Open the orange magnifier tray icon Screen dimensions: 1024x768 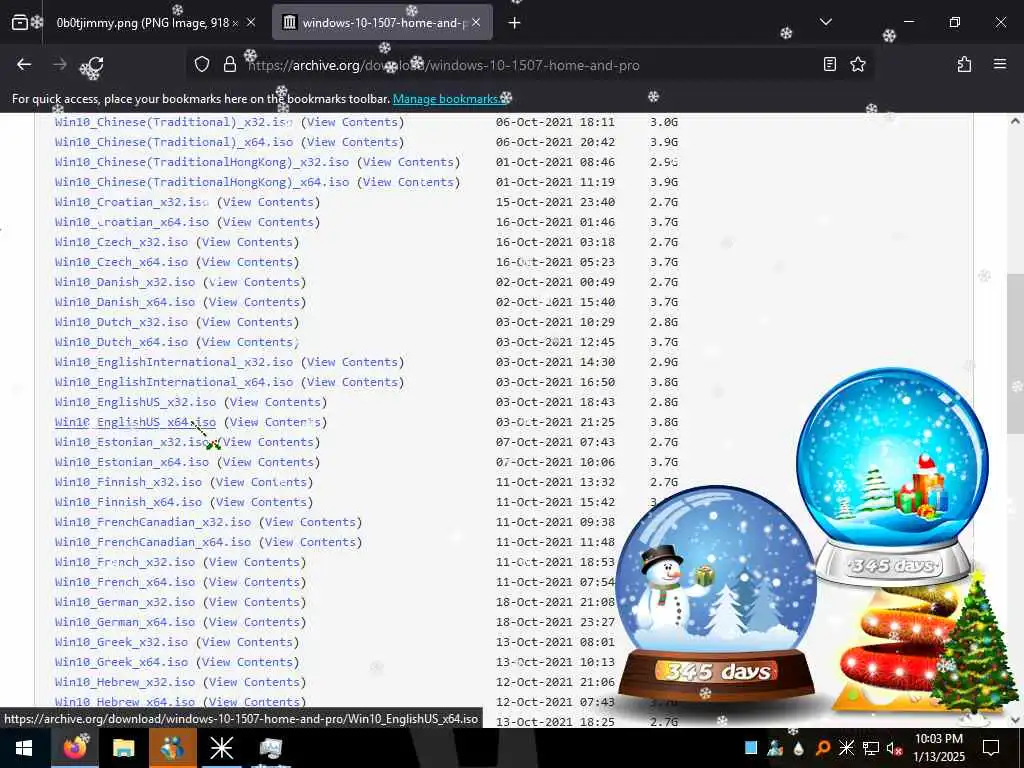coord(822,748)
